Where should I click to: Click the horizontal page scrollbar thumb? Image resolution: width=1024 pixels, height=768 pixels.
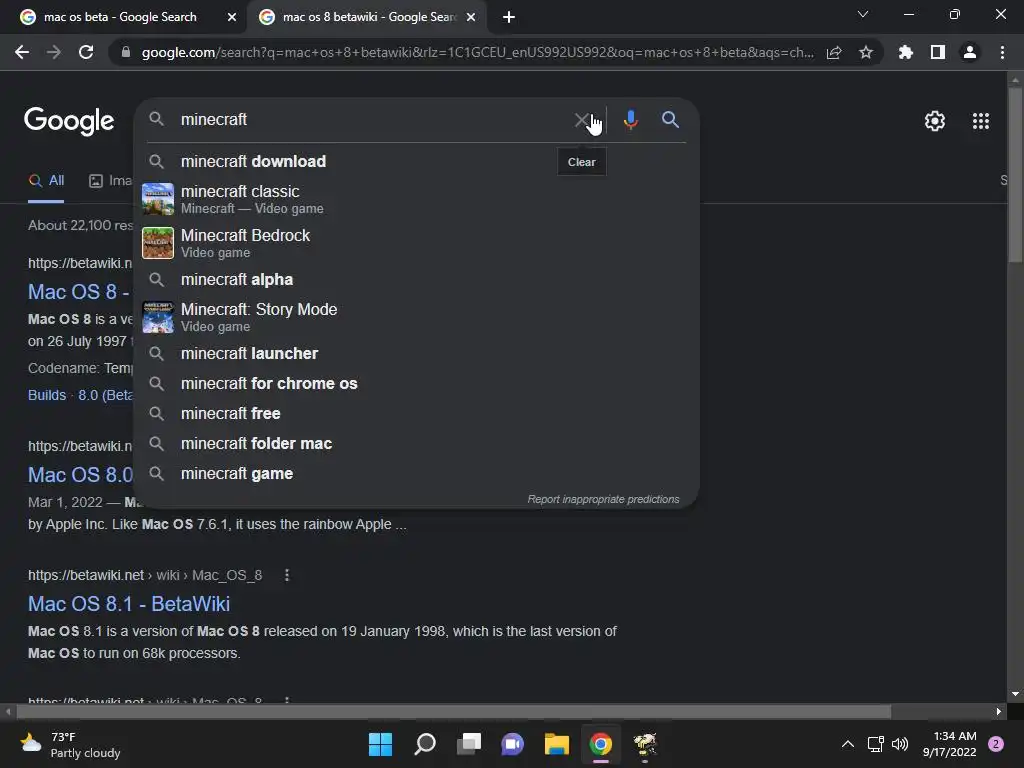[454, 711]
